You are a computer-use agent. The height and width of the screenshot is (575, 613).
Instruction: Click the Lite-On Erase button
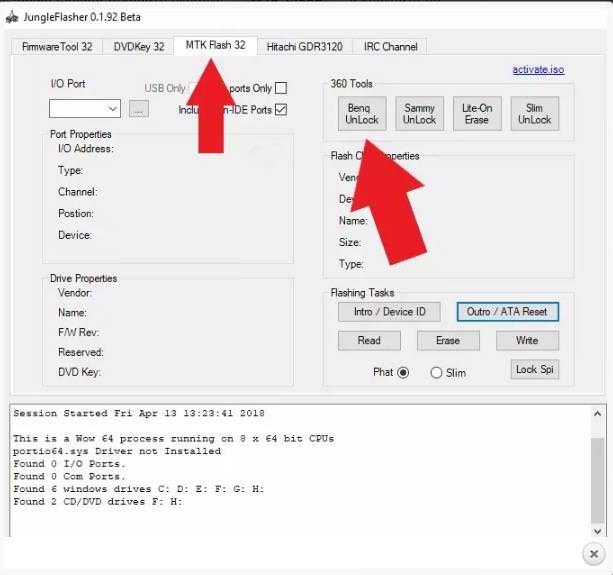pyautogui.click(x=477, y=114)
